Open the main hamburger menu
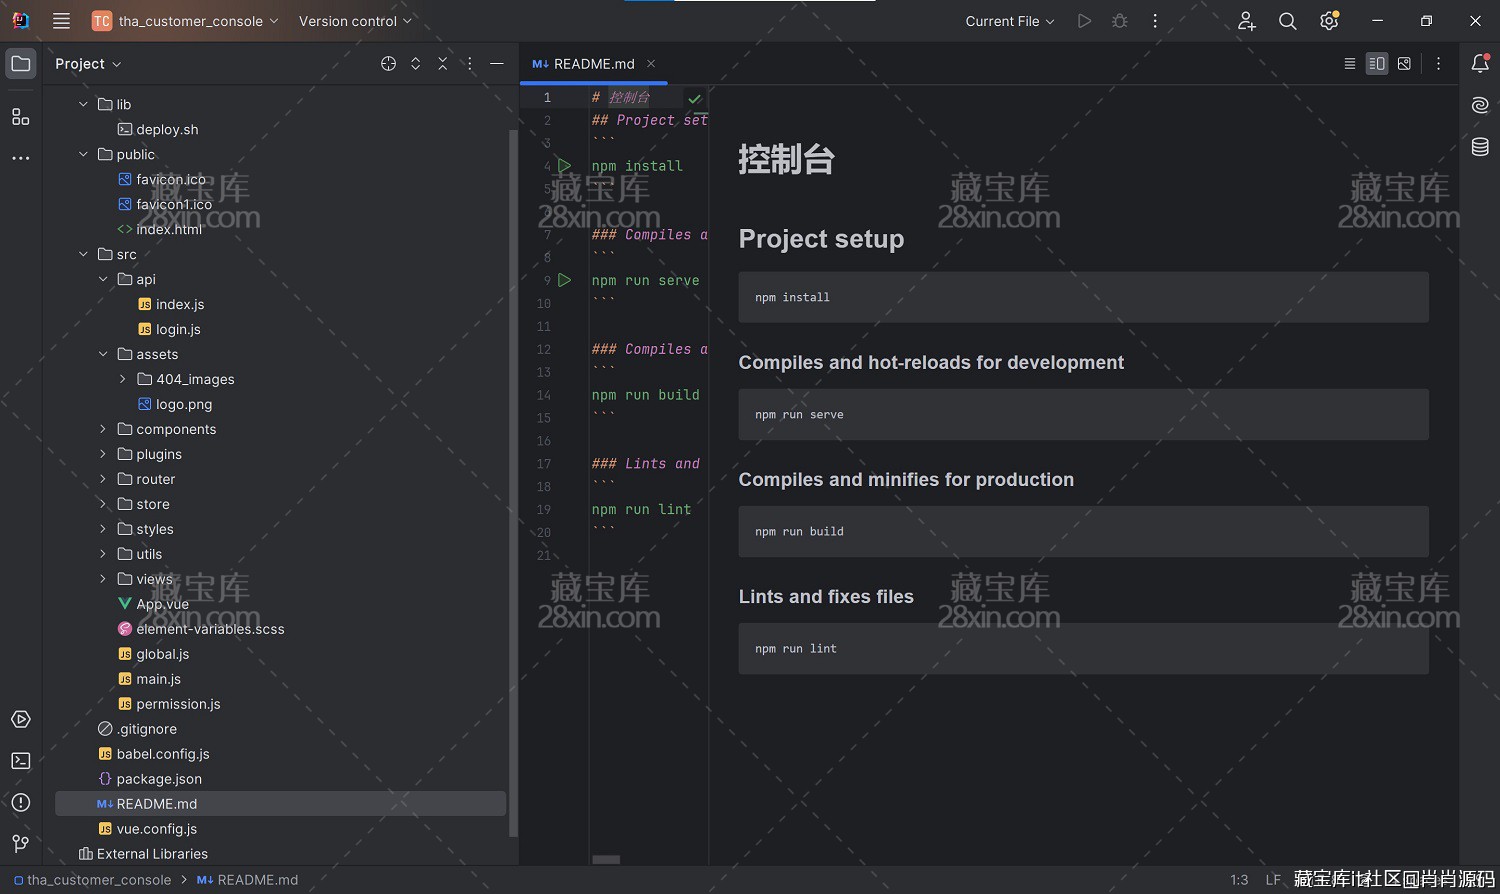The image size is (1500, 894). pyautogui.click(x=61, y=21)
